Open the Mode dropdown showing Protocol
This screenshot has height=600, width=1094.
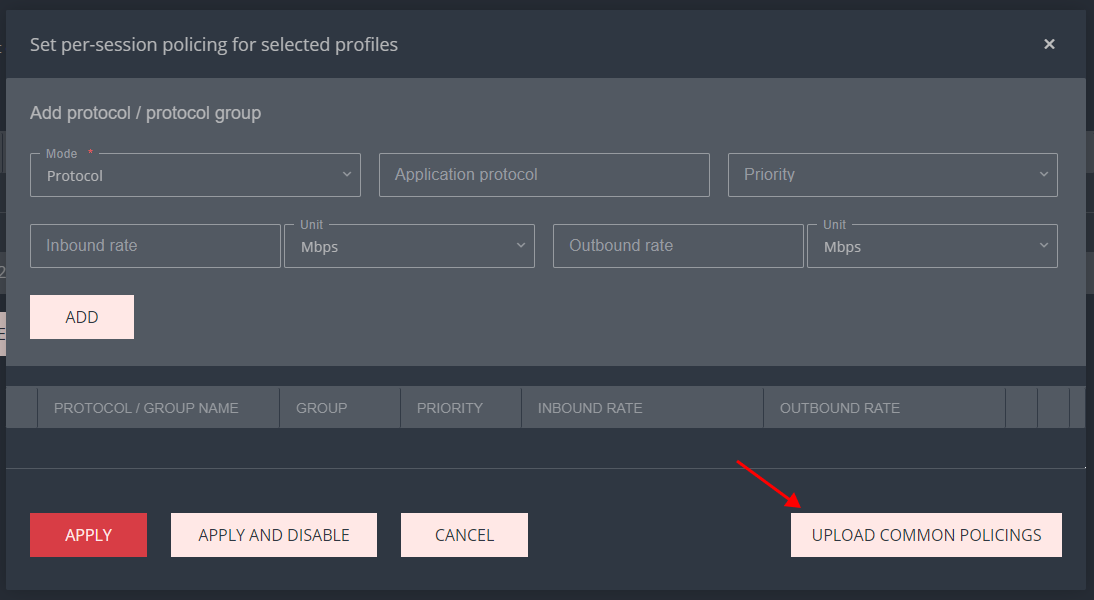195,175
